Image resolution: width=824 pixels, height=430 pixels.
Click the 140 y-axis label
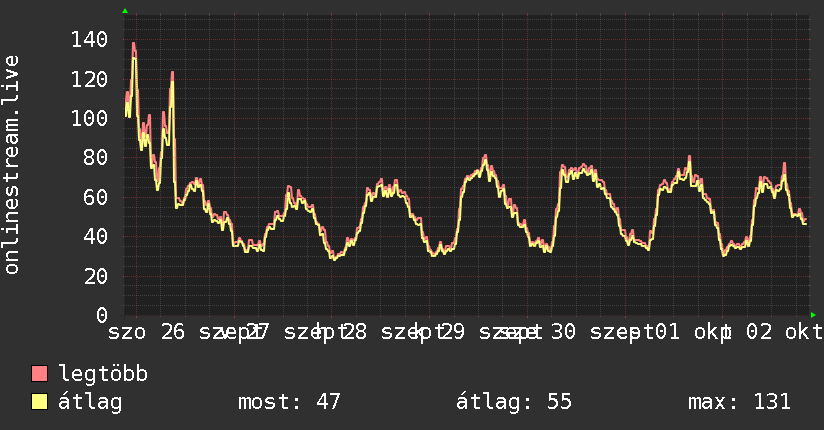click(x=89, y=39)
